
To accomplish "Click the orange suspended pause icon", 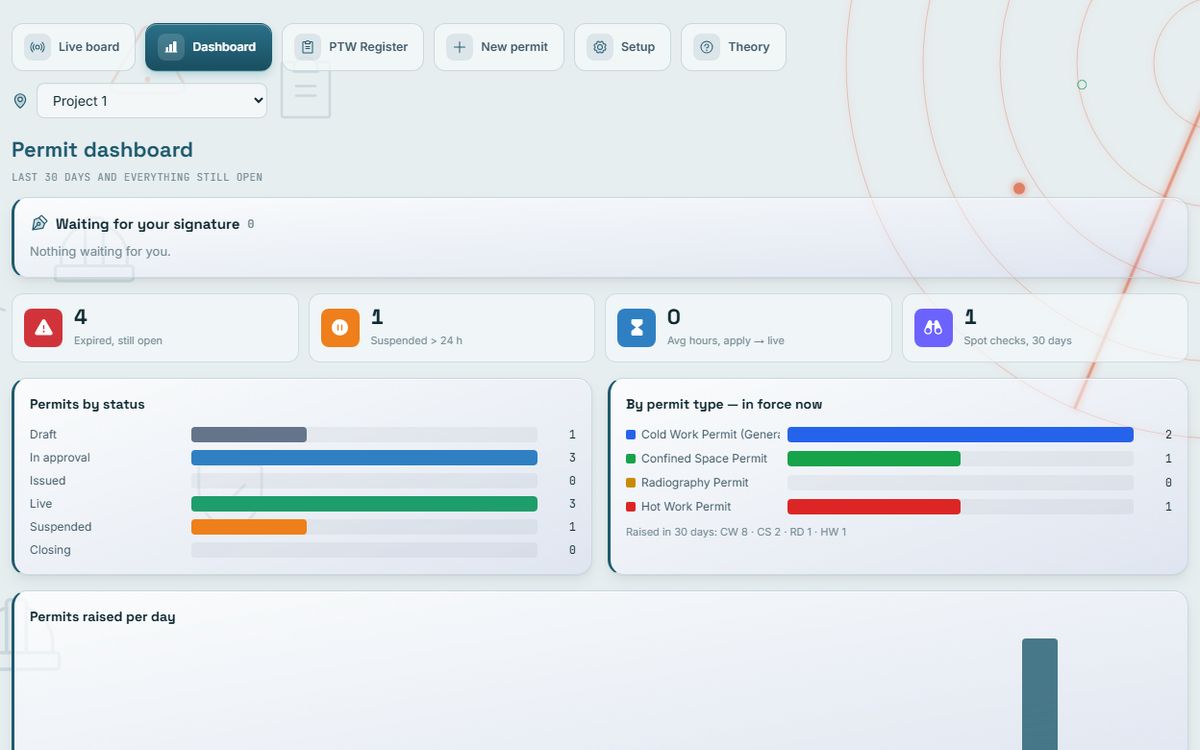I will (340, 328).
